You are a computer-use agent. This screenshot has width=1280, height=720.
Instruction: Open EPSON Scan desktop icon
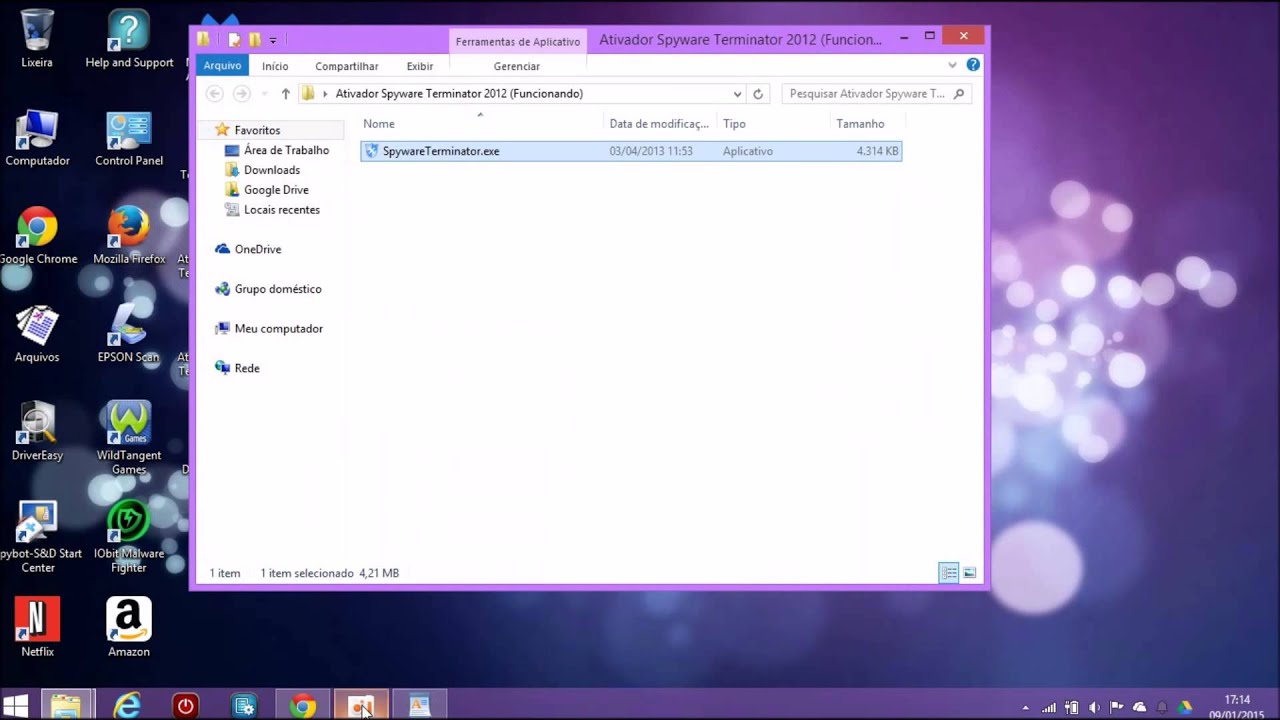coord(129,334)
